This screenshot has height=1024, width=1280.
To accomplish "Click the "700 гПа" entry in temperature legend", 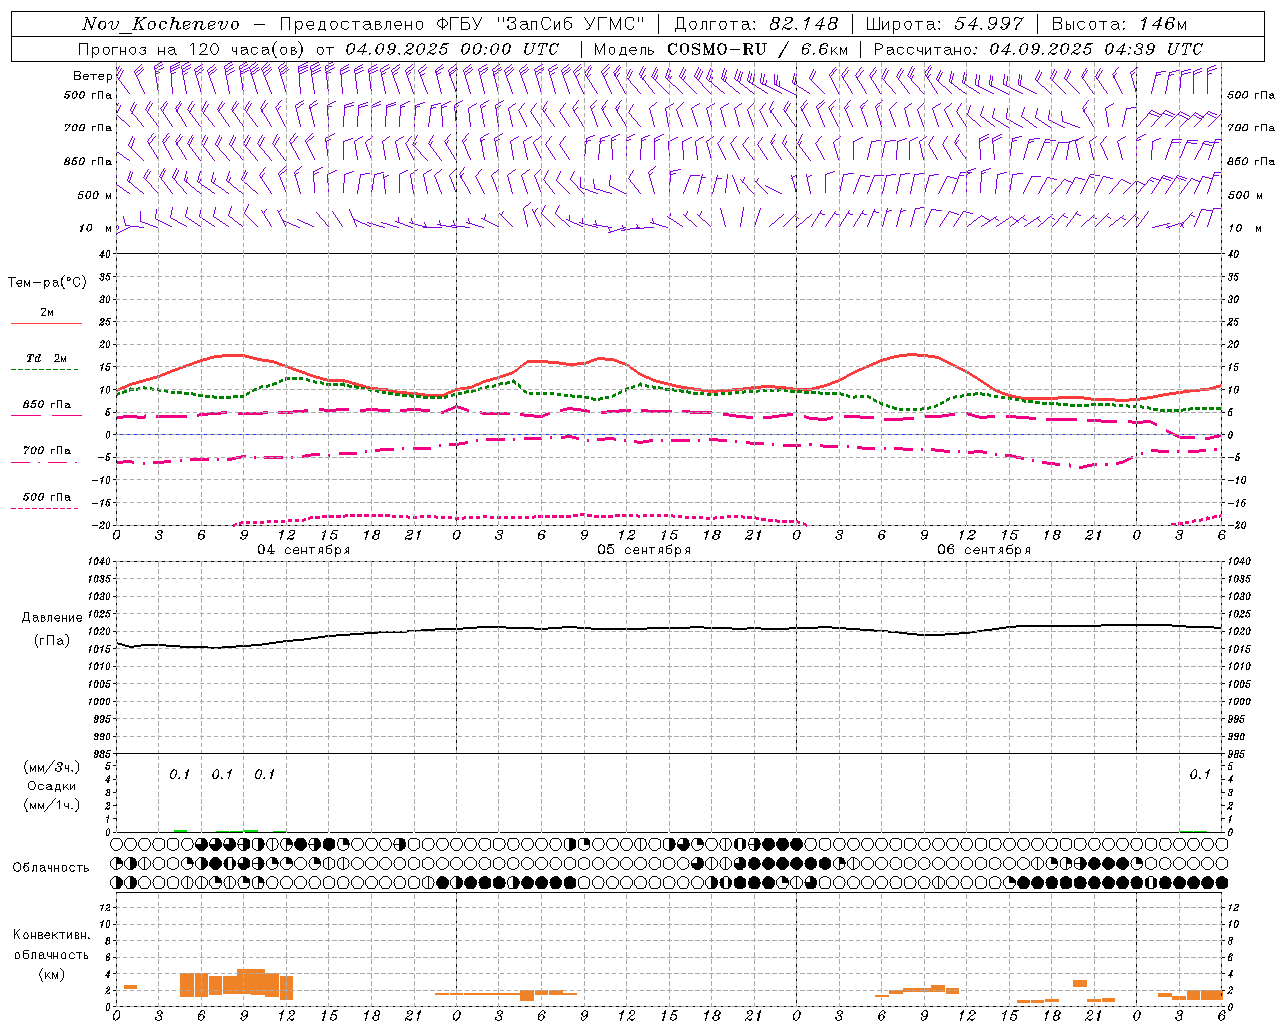I will point(46,451).
